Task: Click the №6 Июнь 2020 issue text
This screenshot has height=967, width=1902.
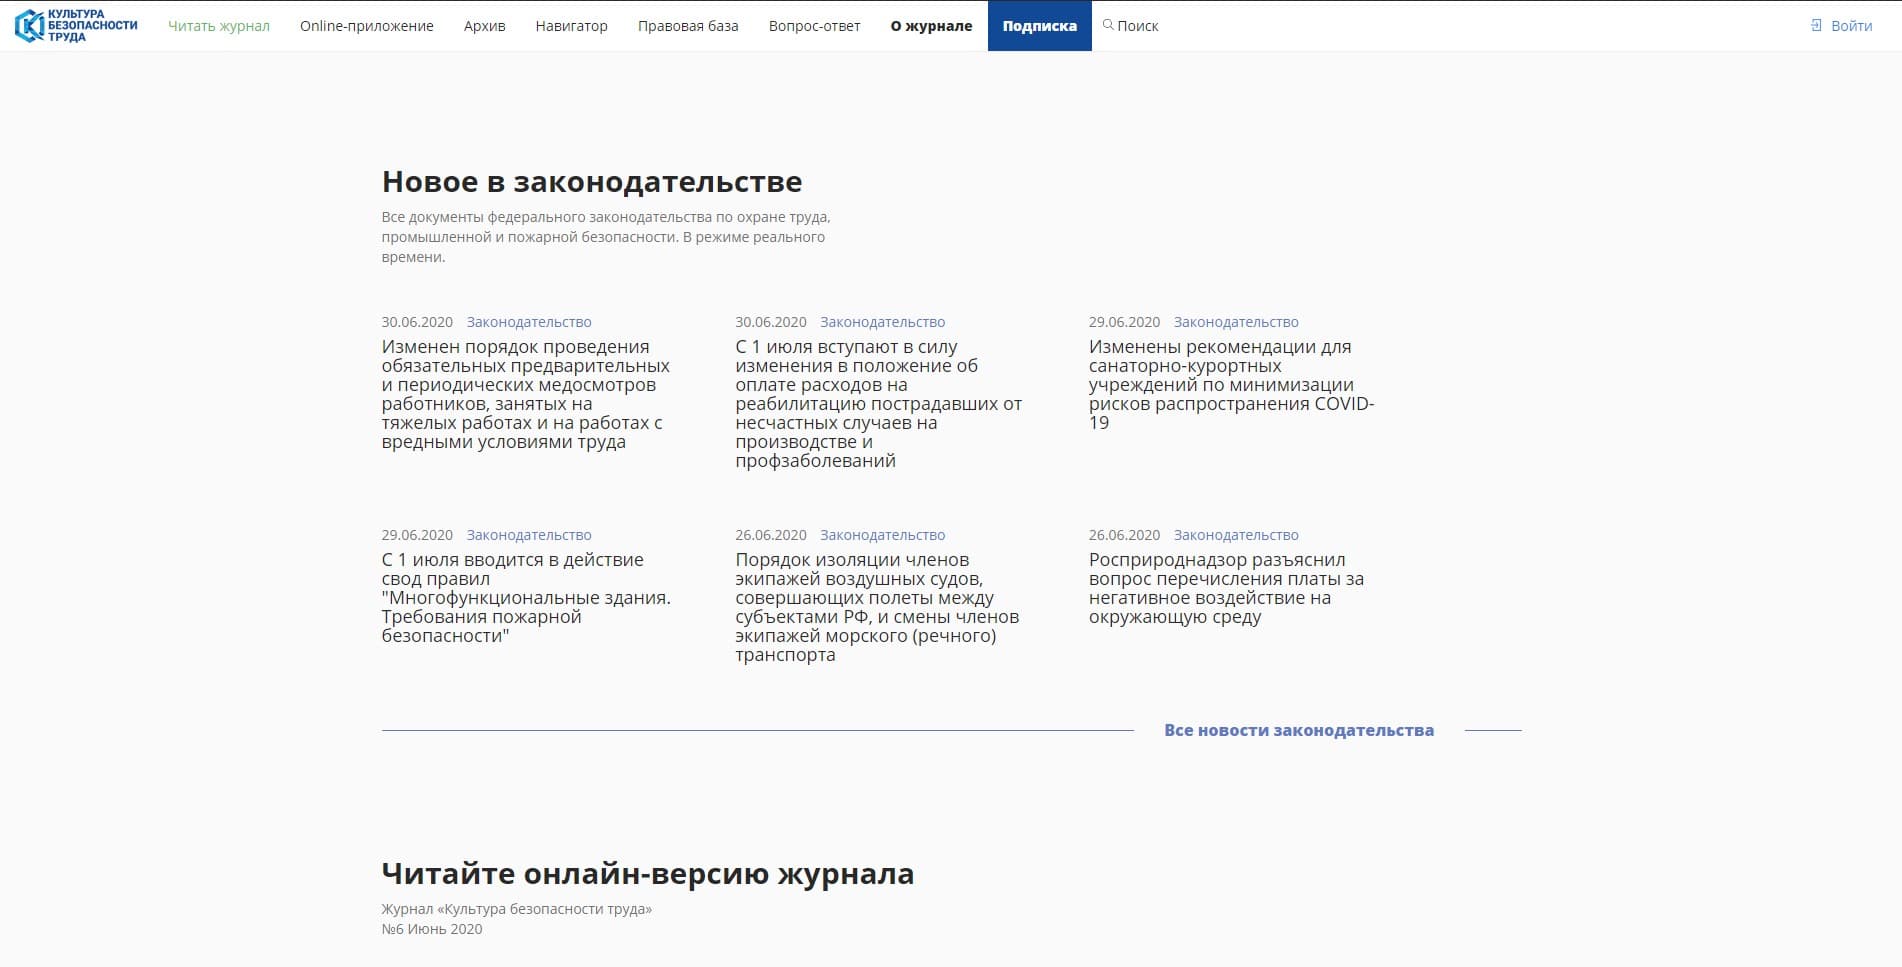Action: 432,929
